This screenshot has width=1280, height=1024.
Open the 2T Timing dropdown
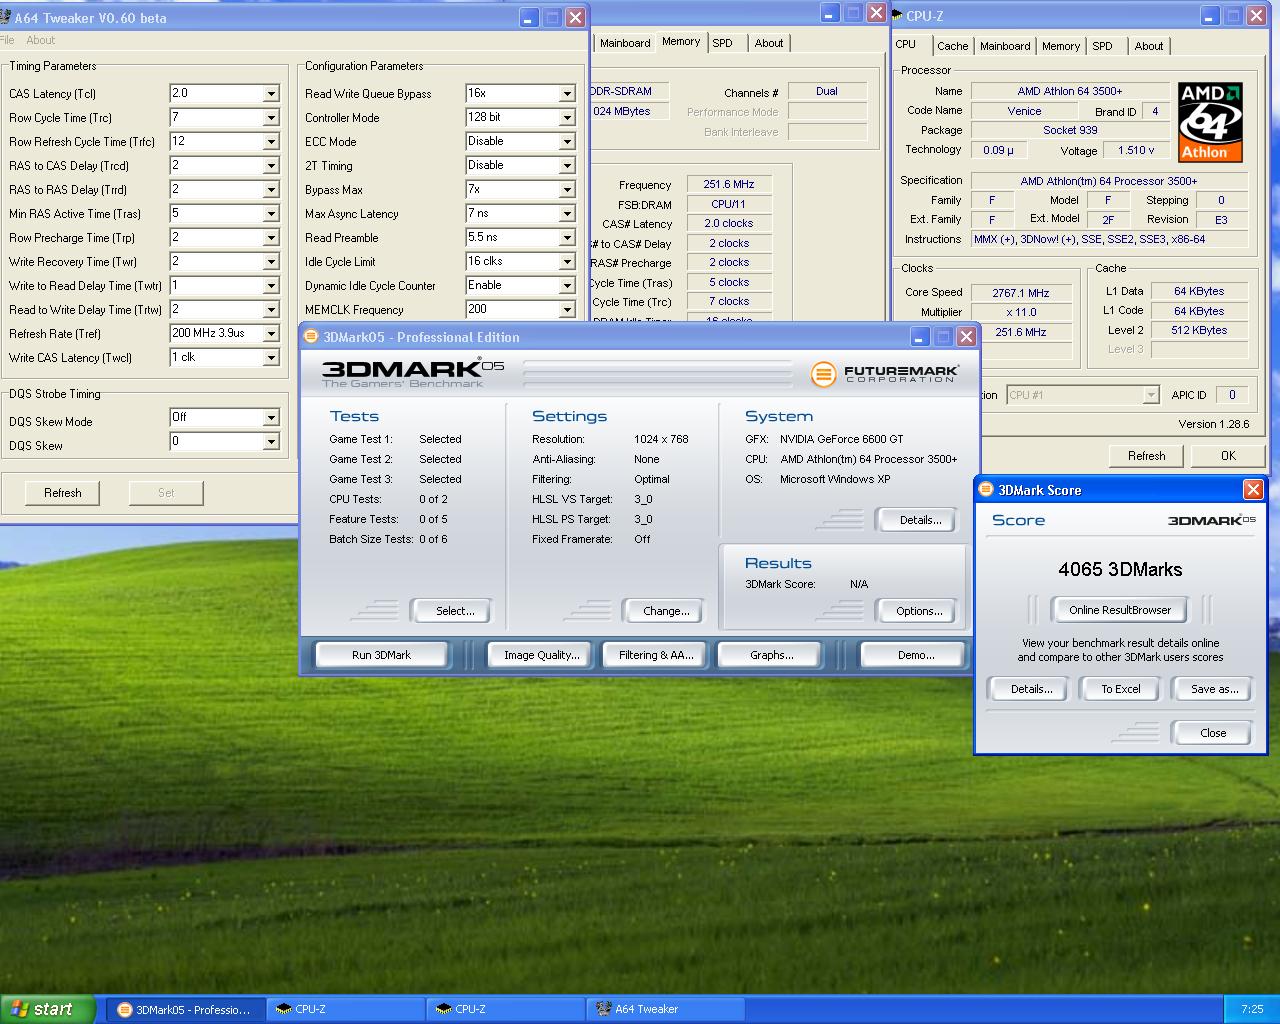click(x=567, y=165)
